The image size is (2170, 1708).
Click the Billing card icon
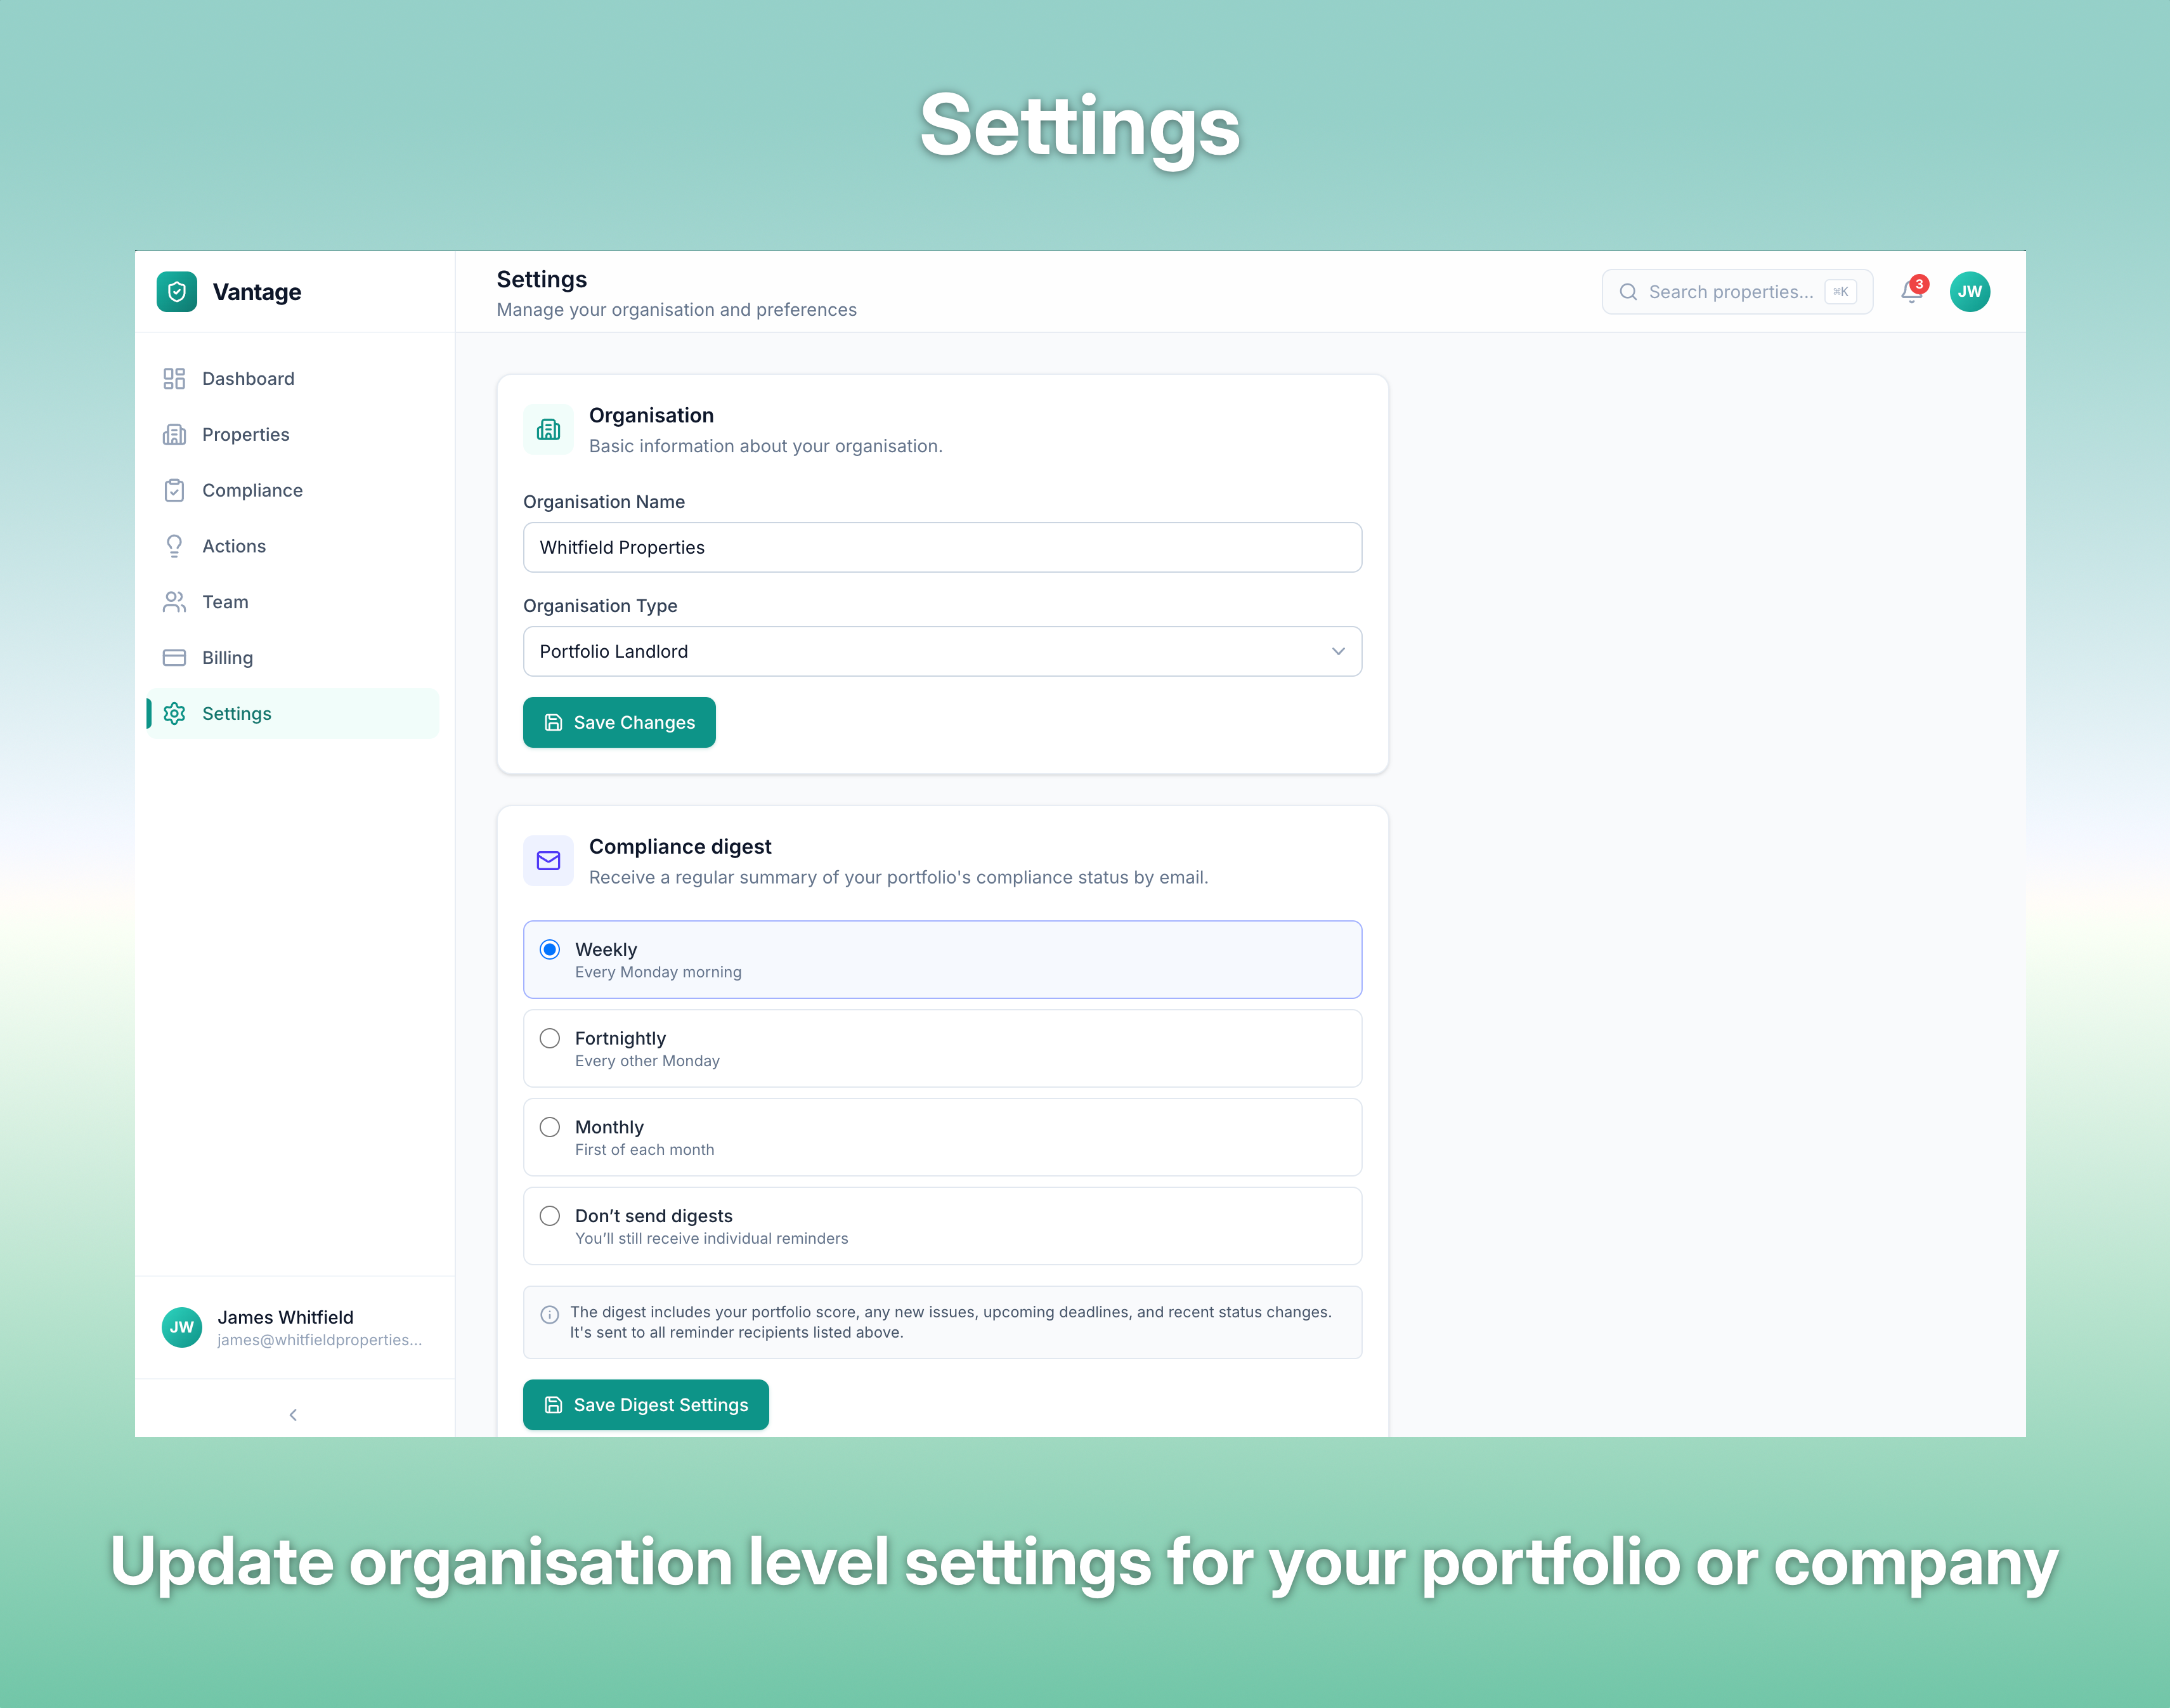pyautogui.click(x=174, y=658)
